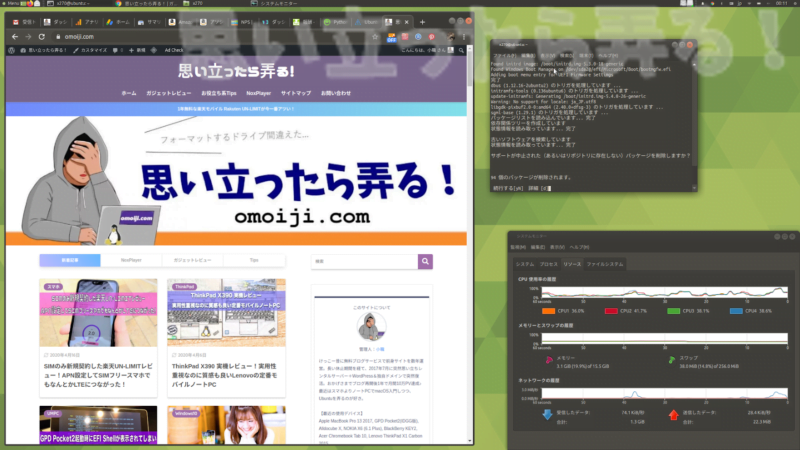
Task: Open お問い合わせ in the site navigation
Action: point(336,93)
